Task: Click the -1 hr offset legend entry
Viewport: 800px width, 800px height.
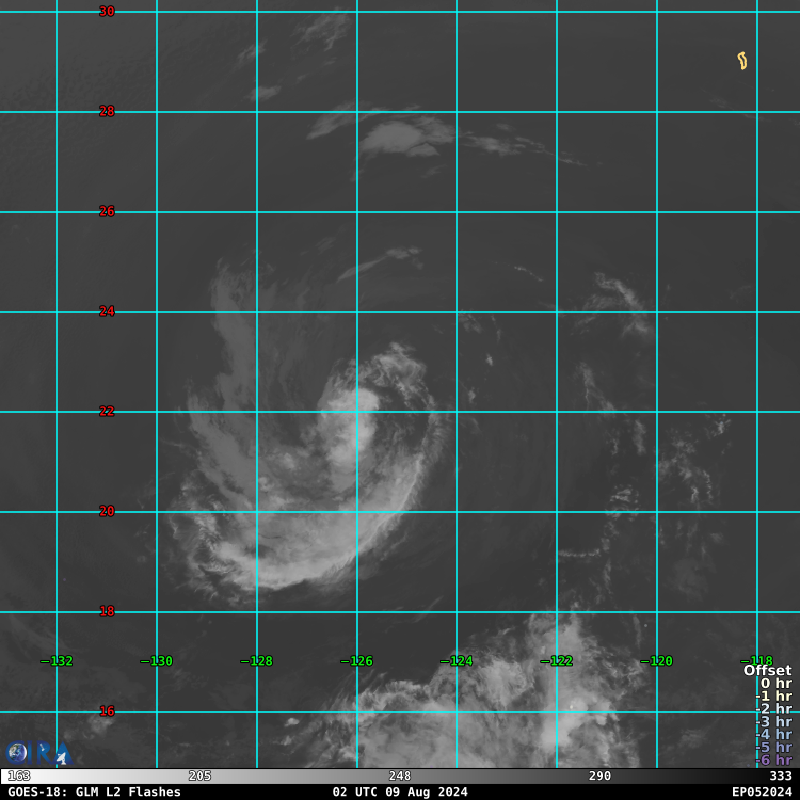Action: tap(773, 697)
